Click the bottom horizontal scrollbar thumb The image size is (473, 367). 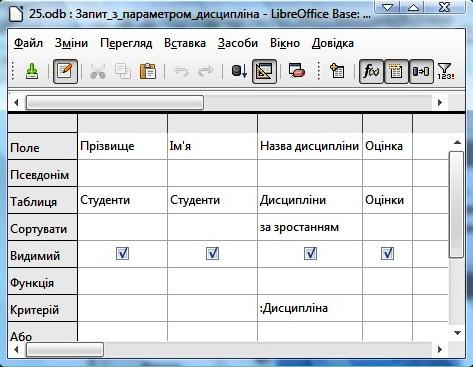click(65, 350)
